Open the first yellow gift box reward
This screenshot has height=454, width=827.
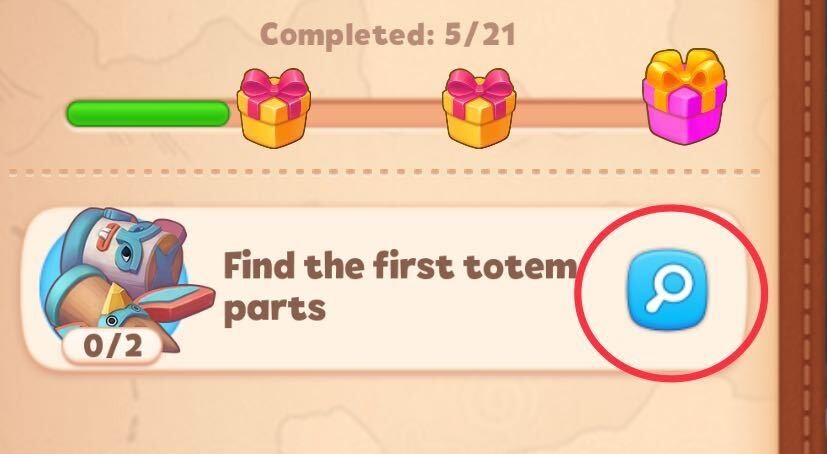[x=273, y=109]
